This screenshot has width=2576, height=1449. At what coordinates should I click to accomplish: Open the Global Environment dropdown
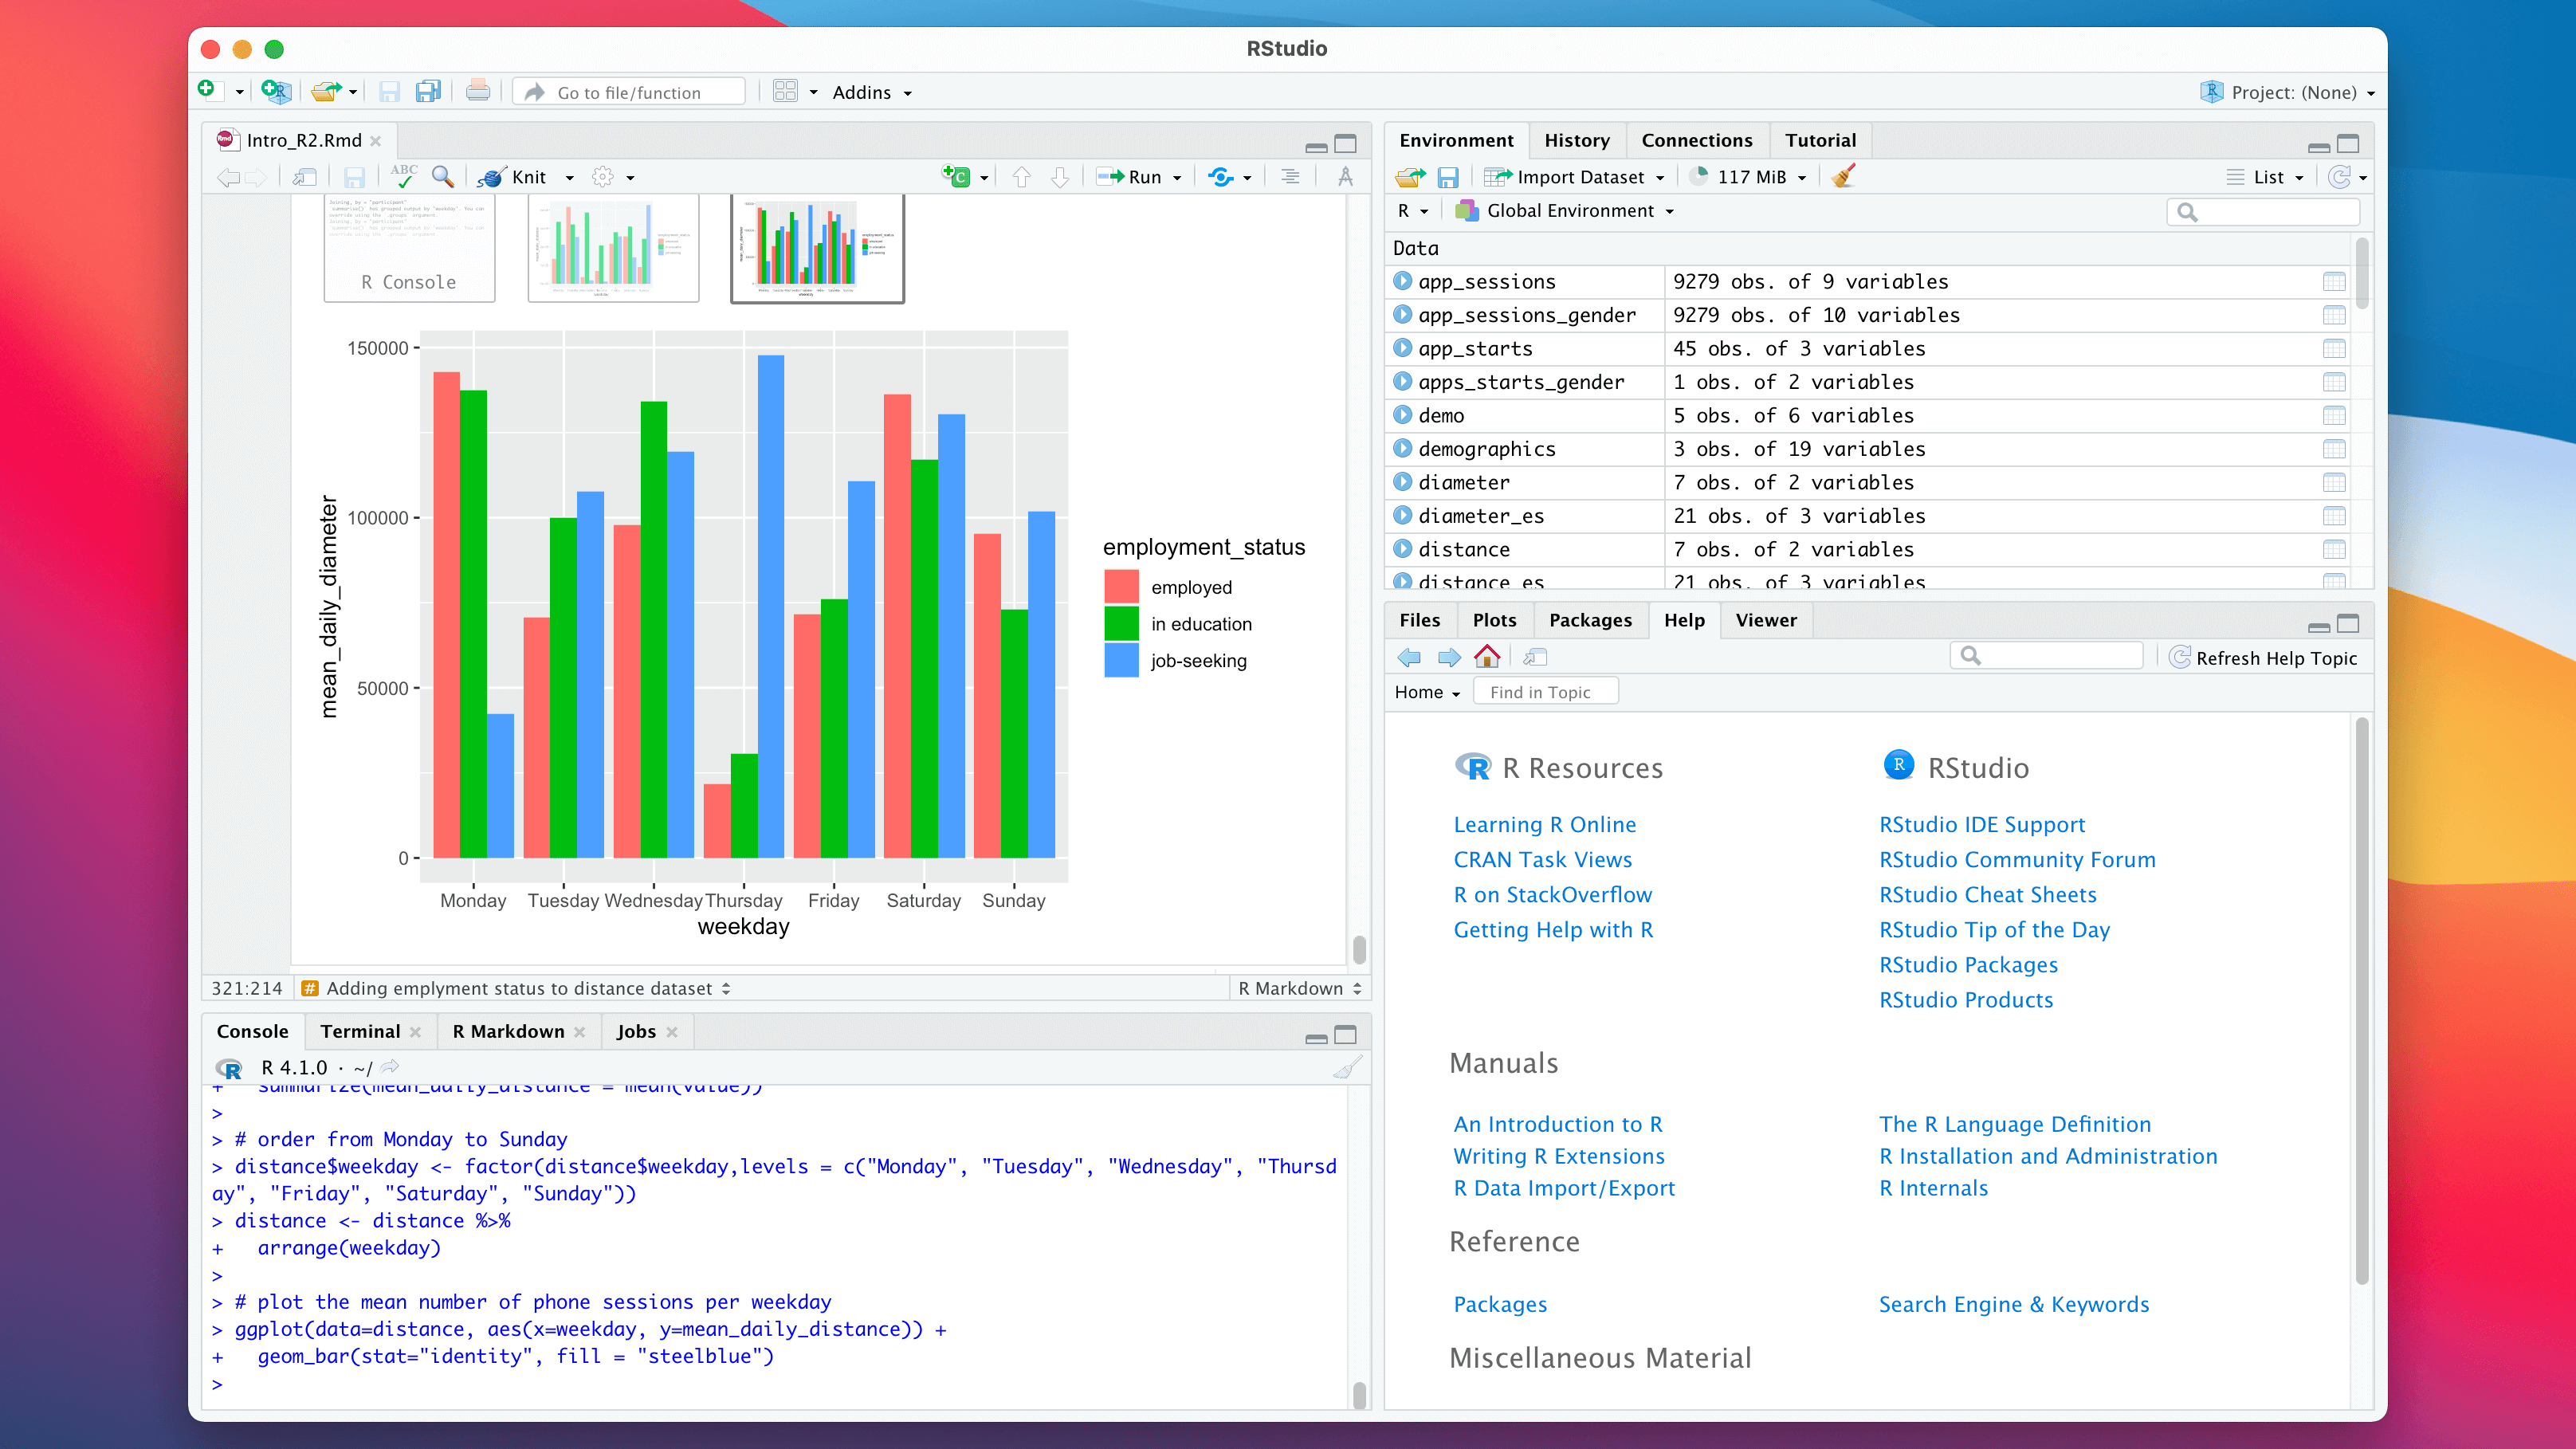pos(1565,211)
